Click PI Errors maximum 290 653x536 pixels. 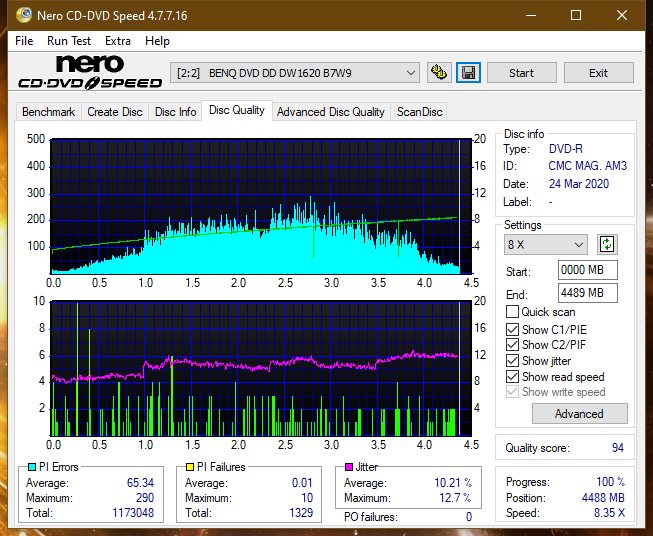[x=145, y=498]
